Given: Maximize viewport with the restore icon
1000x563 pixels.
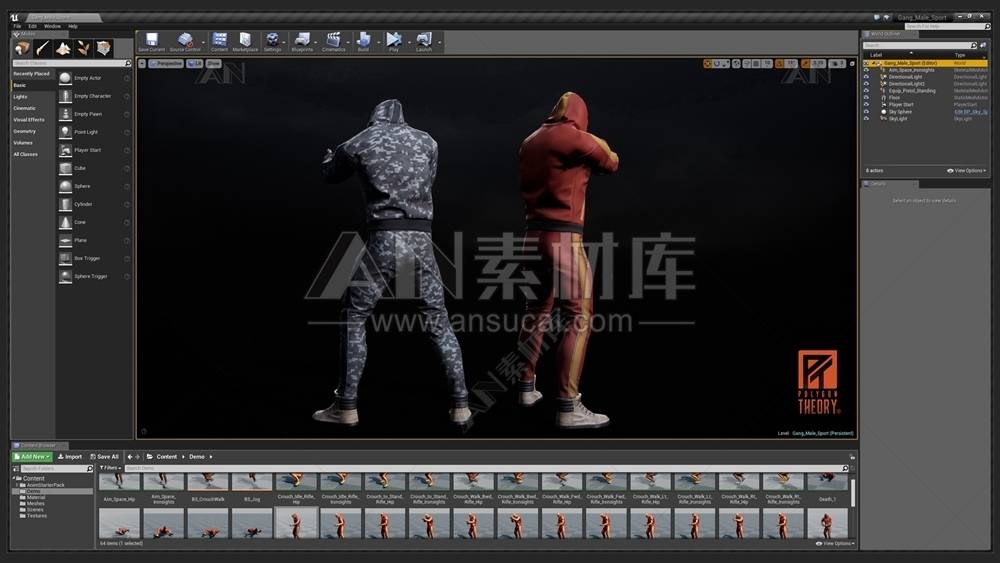Looking at the screenshot, I should point(852,64).
